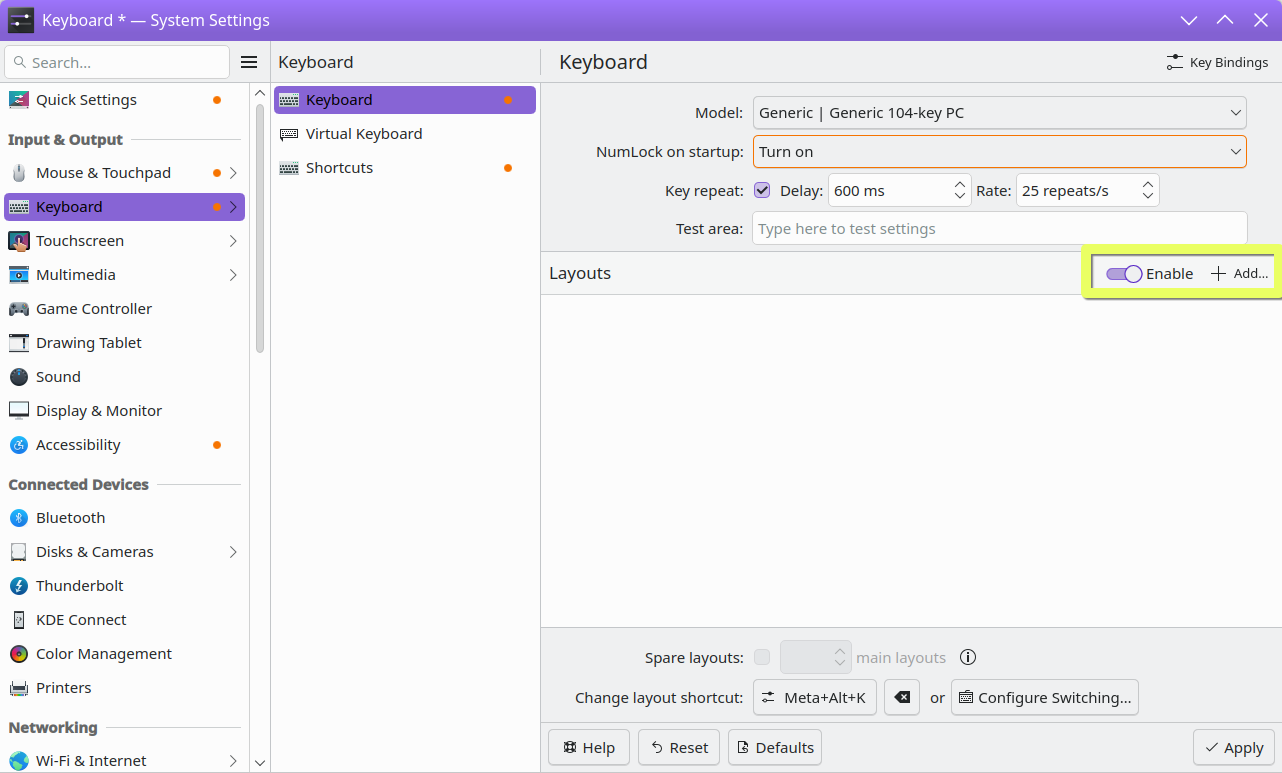Open Configure Switching dialog

[1045, 697]
